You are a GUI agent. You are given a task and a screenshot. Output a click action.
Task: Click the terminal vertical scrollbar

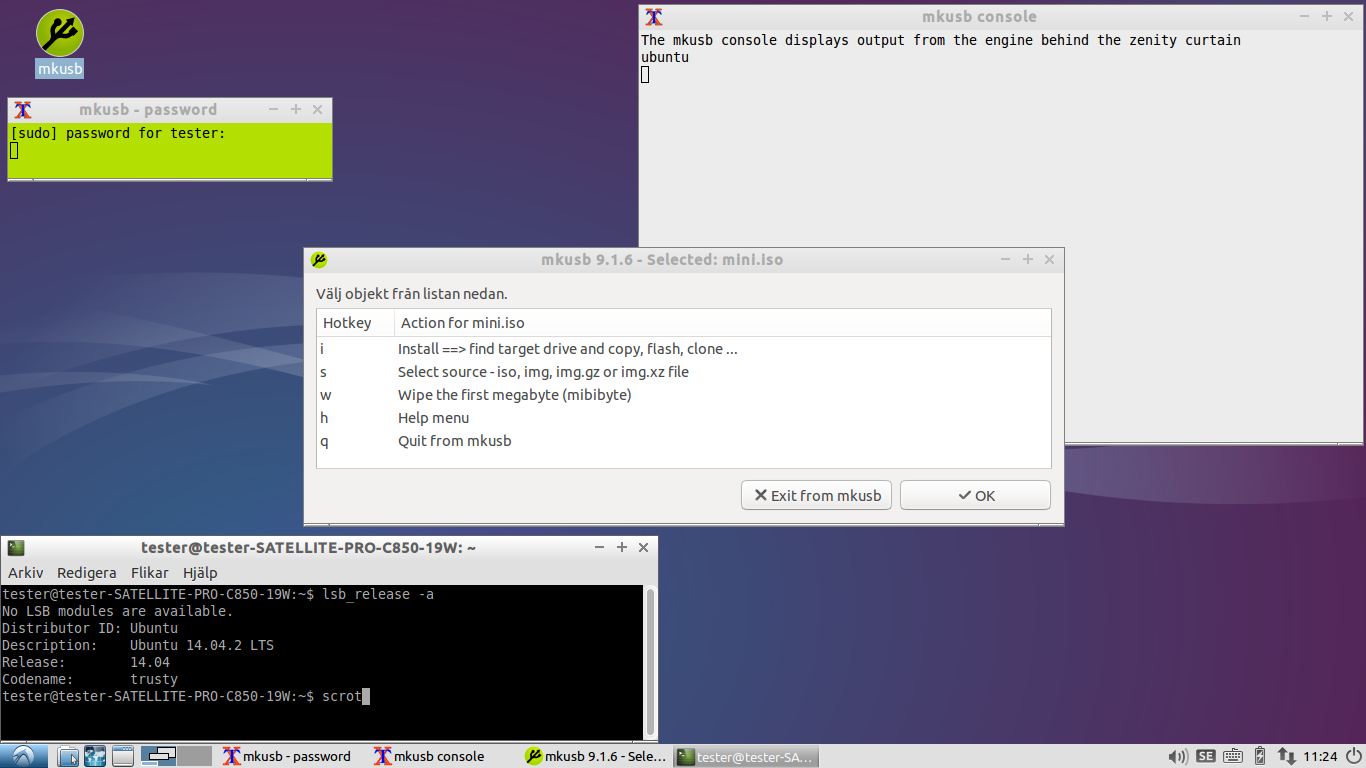click(x=650, y=660)
